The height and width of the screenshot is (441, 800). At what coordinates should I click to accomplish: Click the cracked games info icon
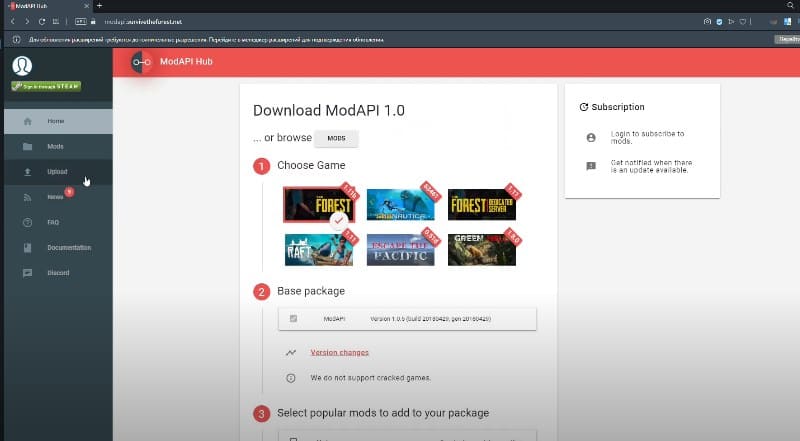click(291, 378)
